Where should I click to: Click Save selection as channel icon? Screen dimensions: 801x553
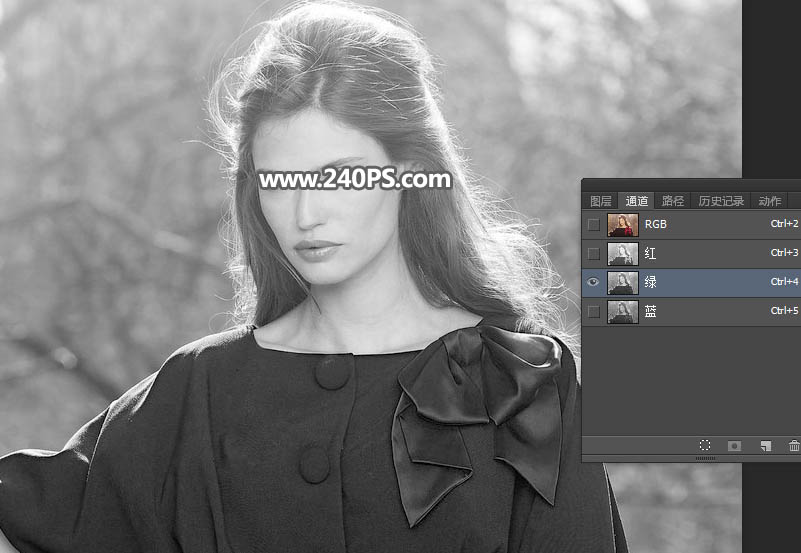(x=735, y=446)
